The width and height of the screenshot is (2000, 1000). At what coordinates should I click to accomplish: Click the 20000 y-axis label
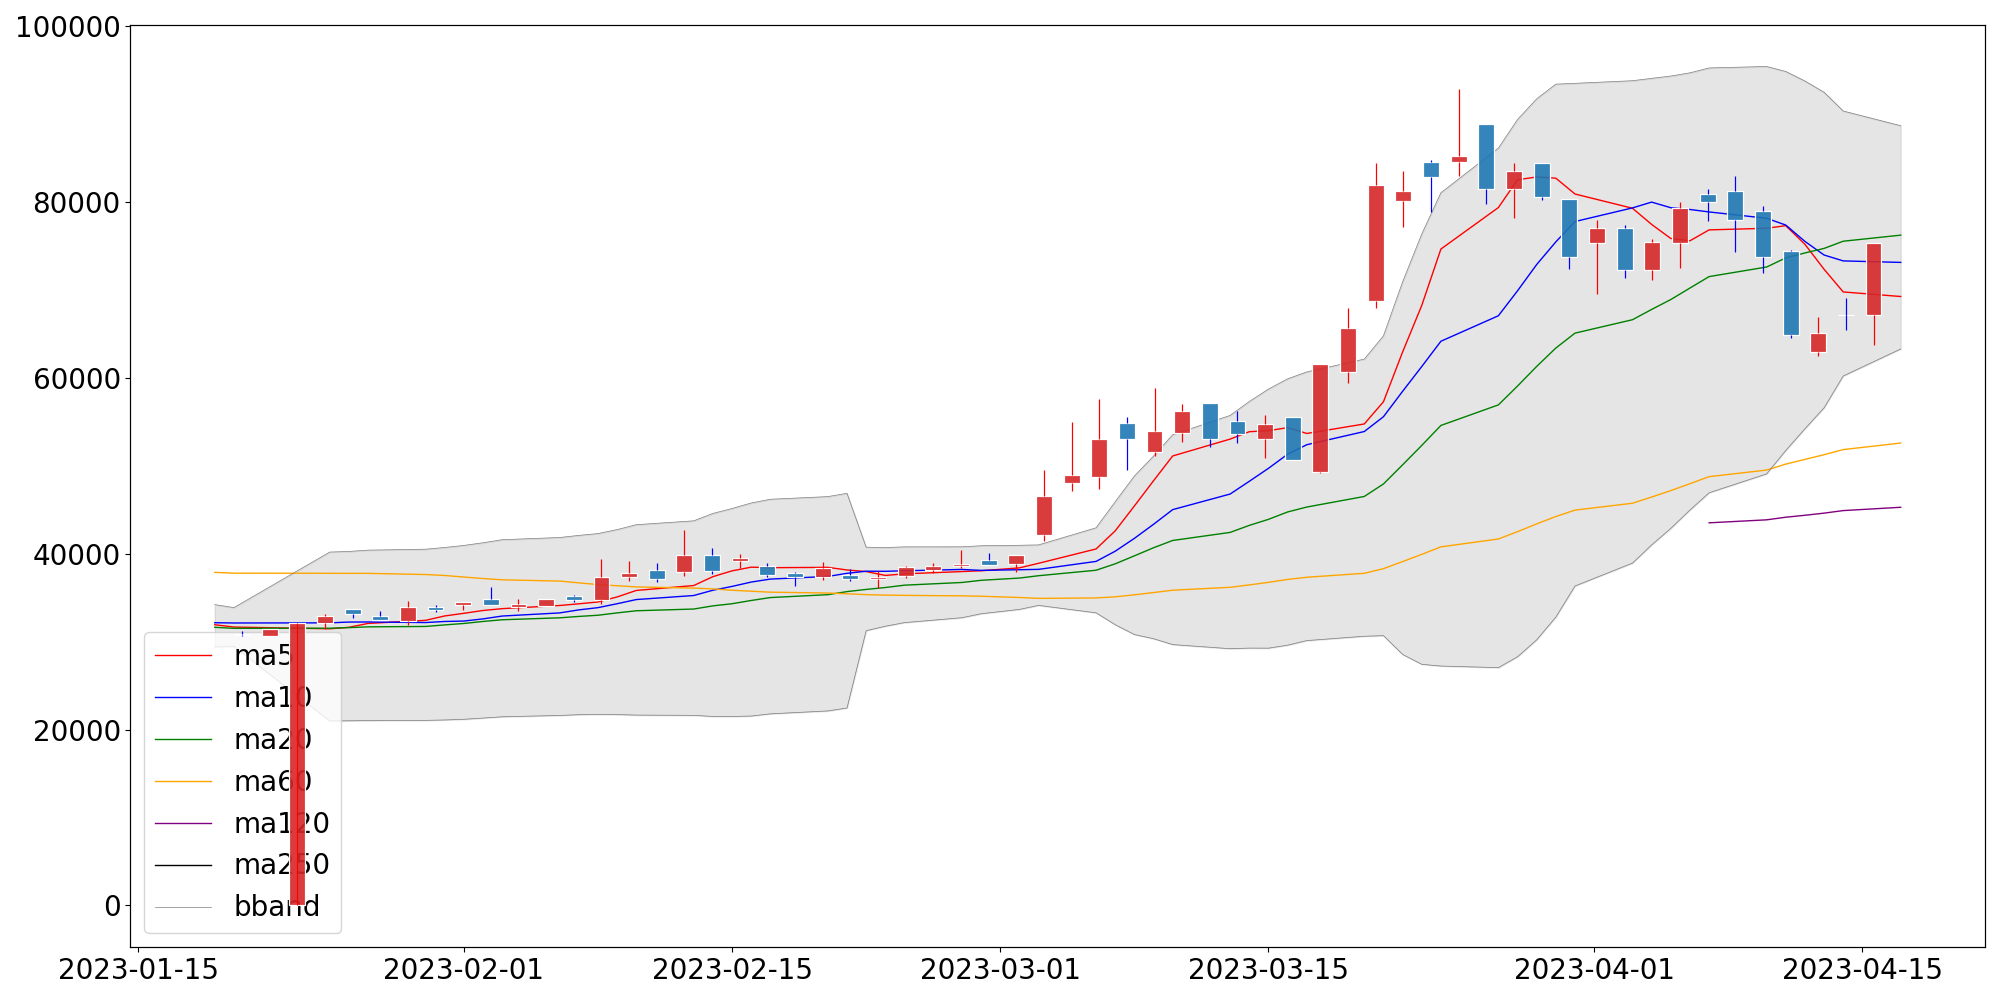(x=77, y=731)
